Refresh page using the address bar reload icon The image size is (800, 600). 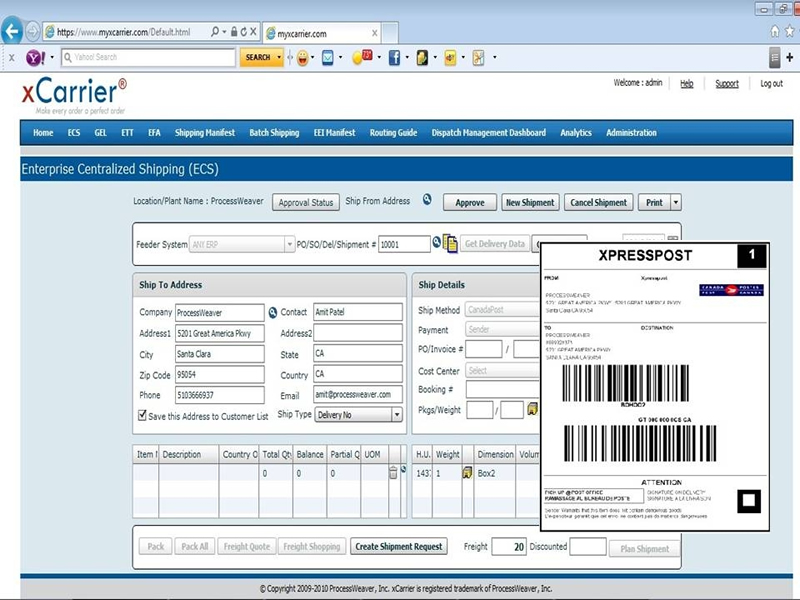point(243,32)
